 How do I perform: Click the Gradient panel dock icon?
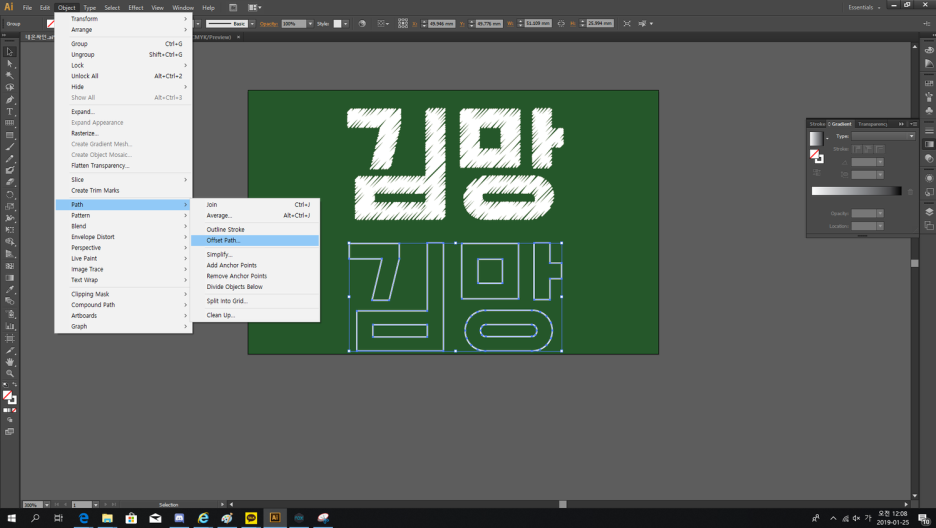click(929, 143)
